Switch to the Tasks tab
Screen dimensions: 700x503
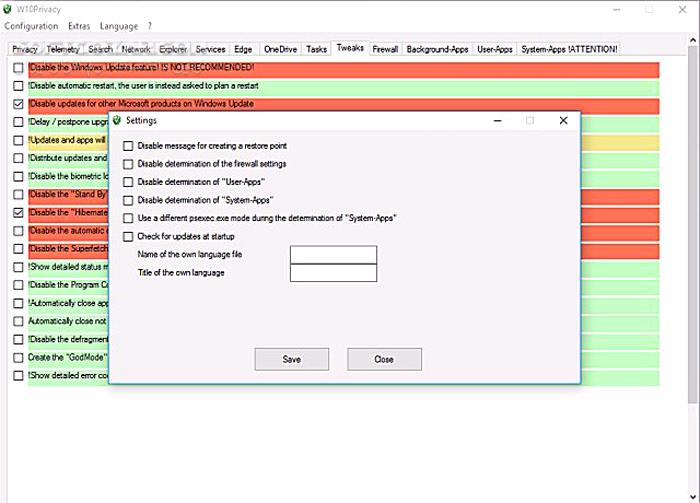[x=317, y=50]
